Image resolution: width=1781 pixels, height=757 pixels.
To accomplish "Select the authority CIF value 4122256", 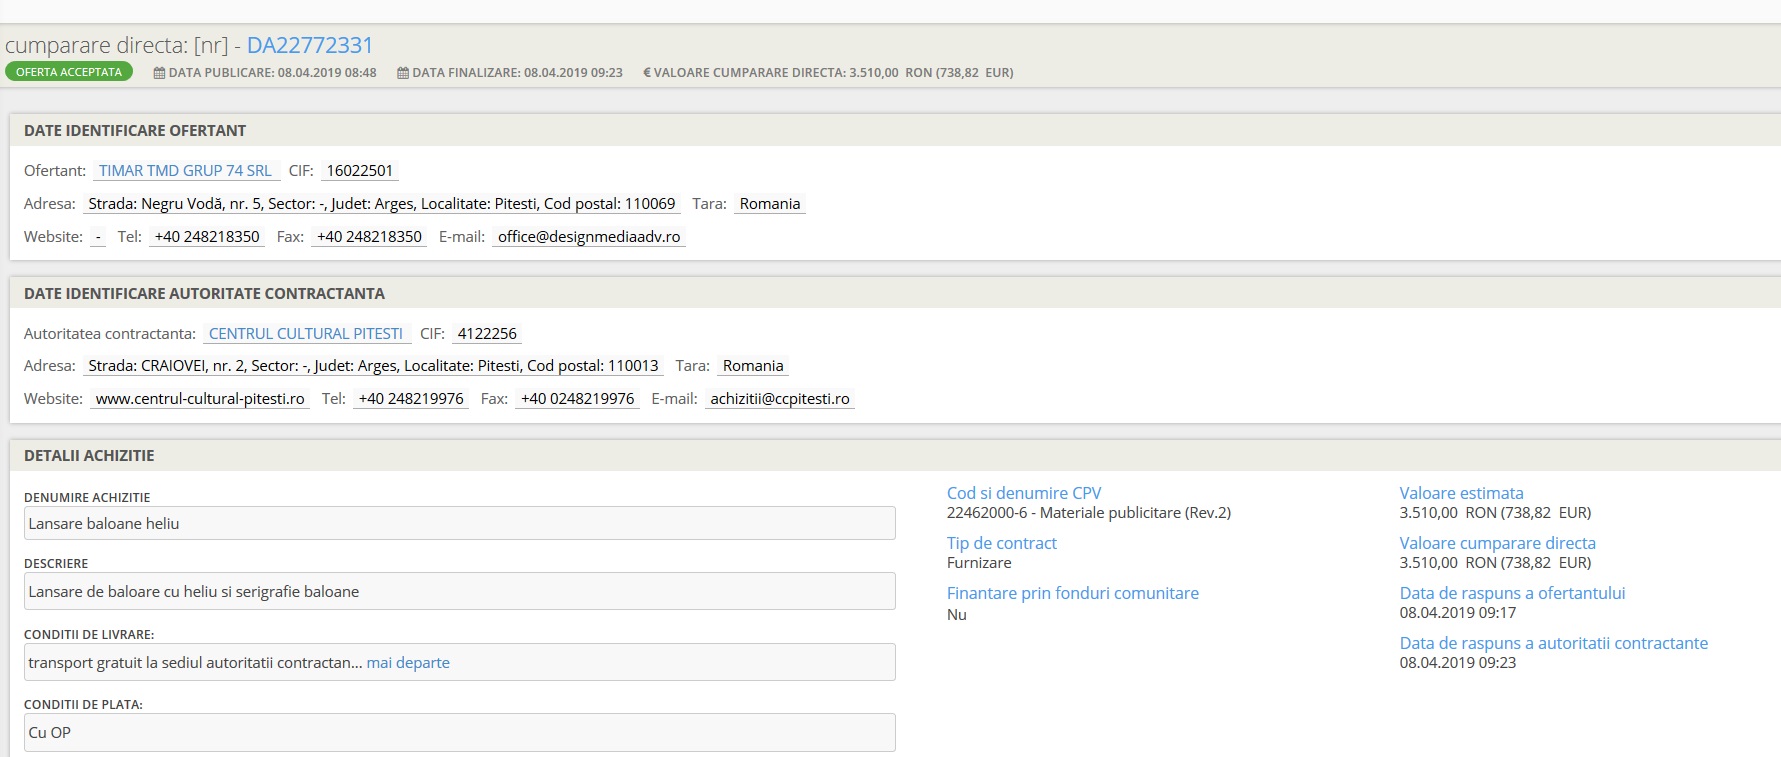I will [487, 334].
